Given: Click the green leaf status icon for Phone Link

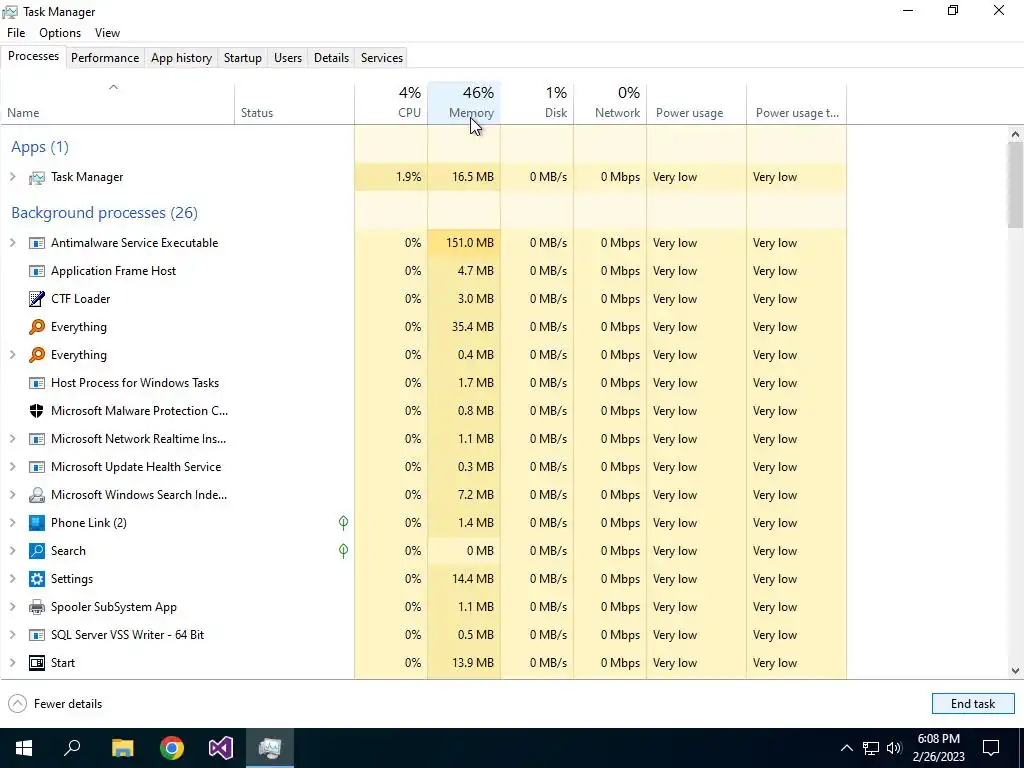Looking at the screenshot, I should point(344,522).
